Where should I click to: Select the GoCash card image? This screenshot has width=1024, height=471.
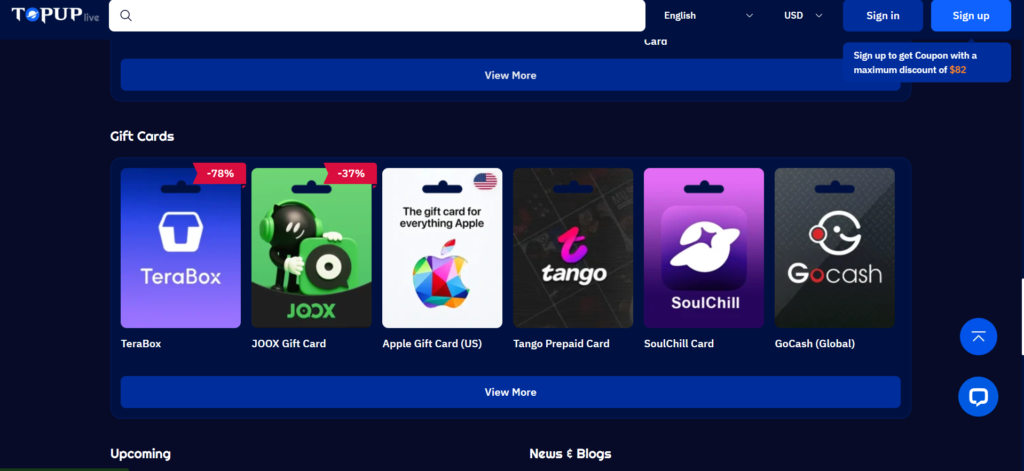click(835, 248)
